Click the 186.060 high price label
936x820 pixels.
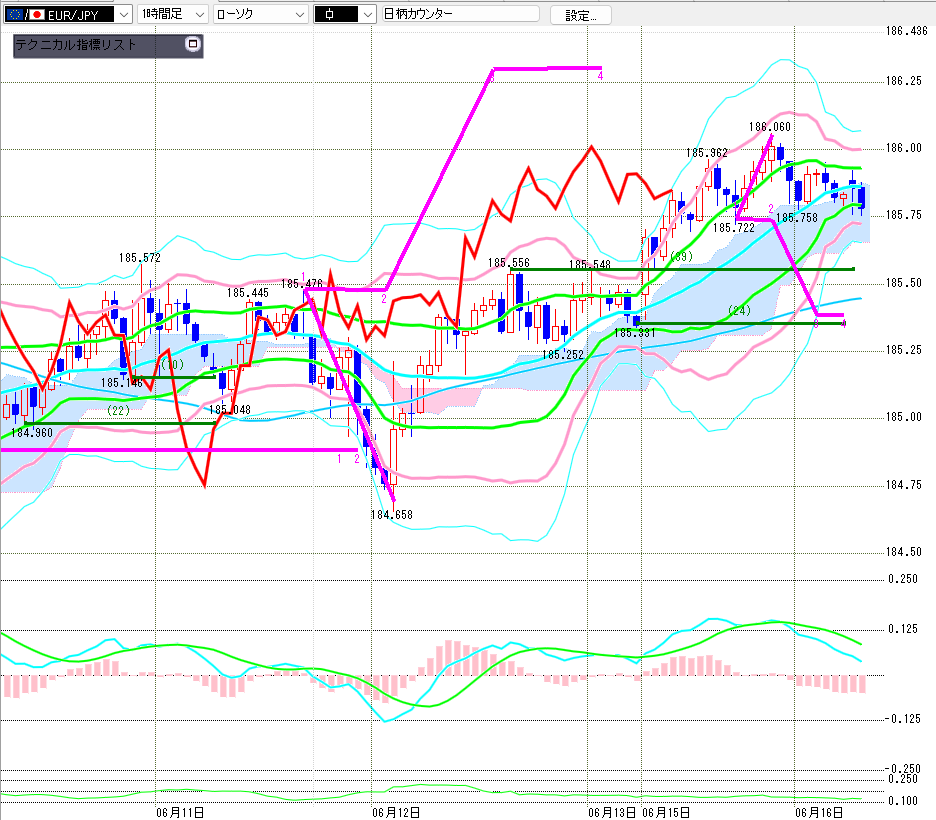(x=769, y=127)
